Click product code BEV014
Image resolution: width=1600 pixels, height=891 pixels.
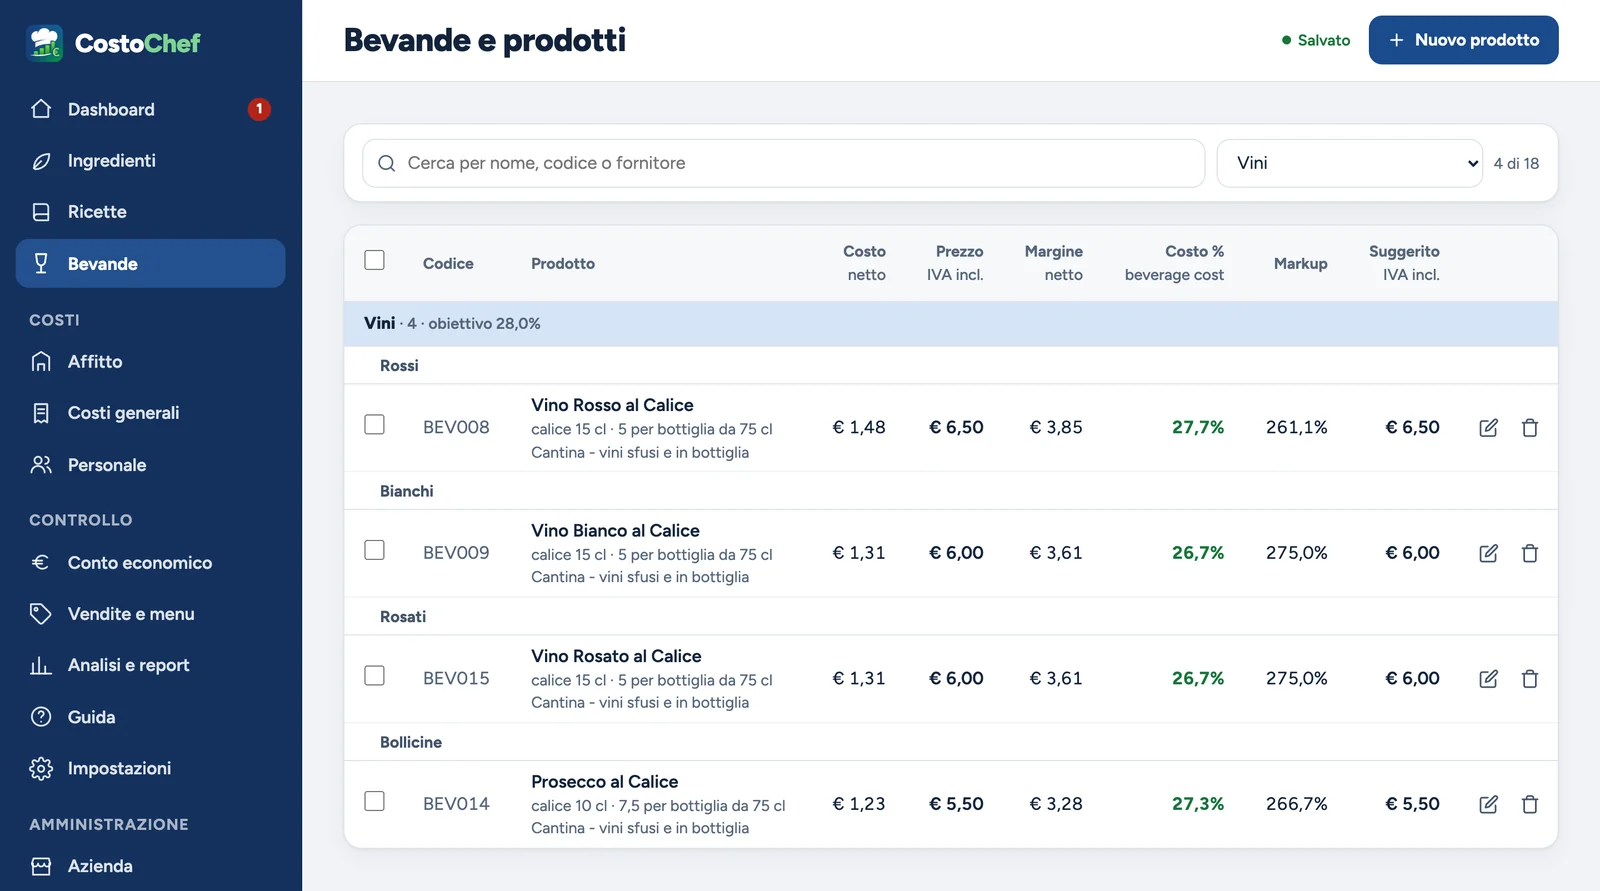click(x=456, y=804)
